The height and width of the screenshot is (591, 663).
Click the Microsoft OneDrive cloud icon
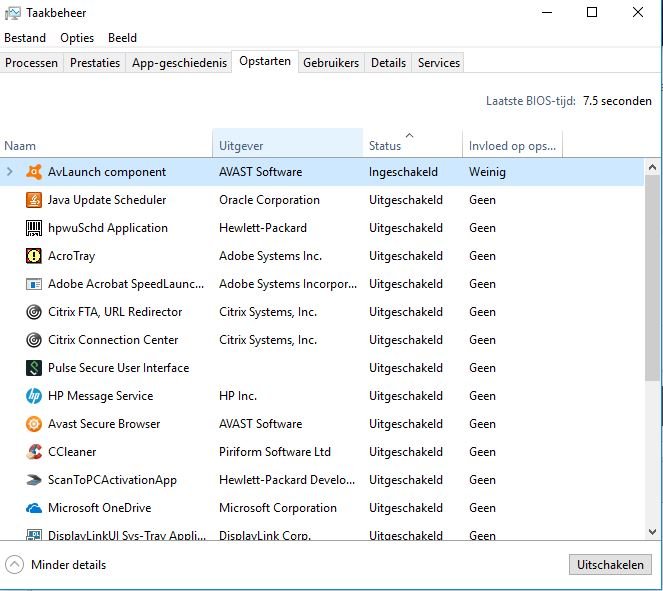click(33, 508)
